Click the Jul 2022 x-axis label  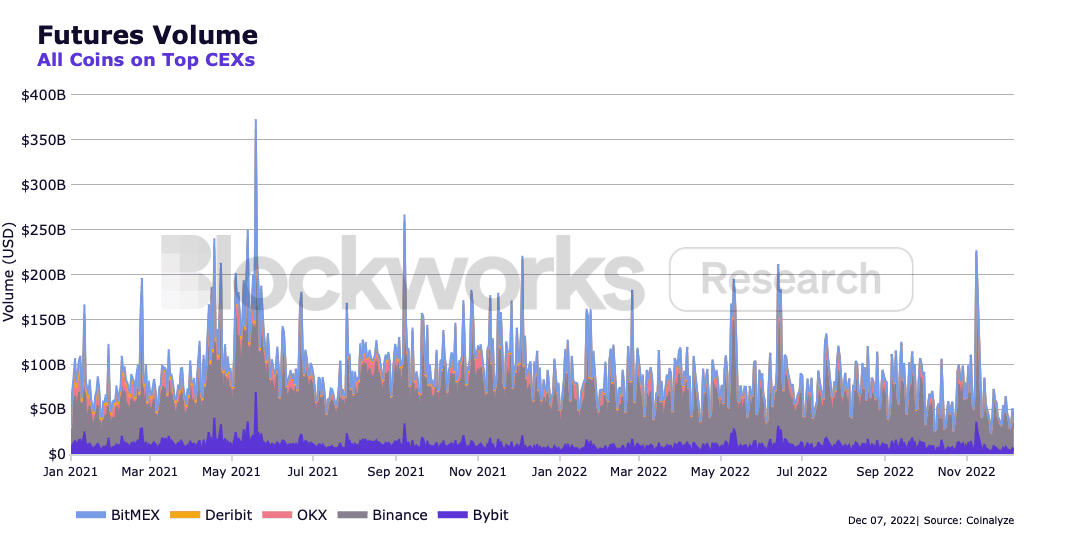click(801, 472)
